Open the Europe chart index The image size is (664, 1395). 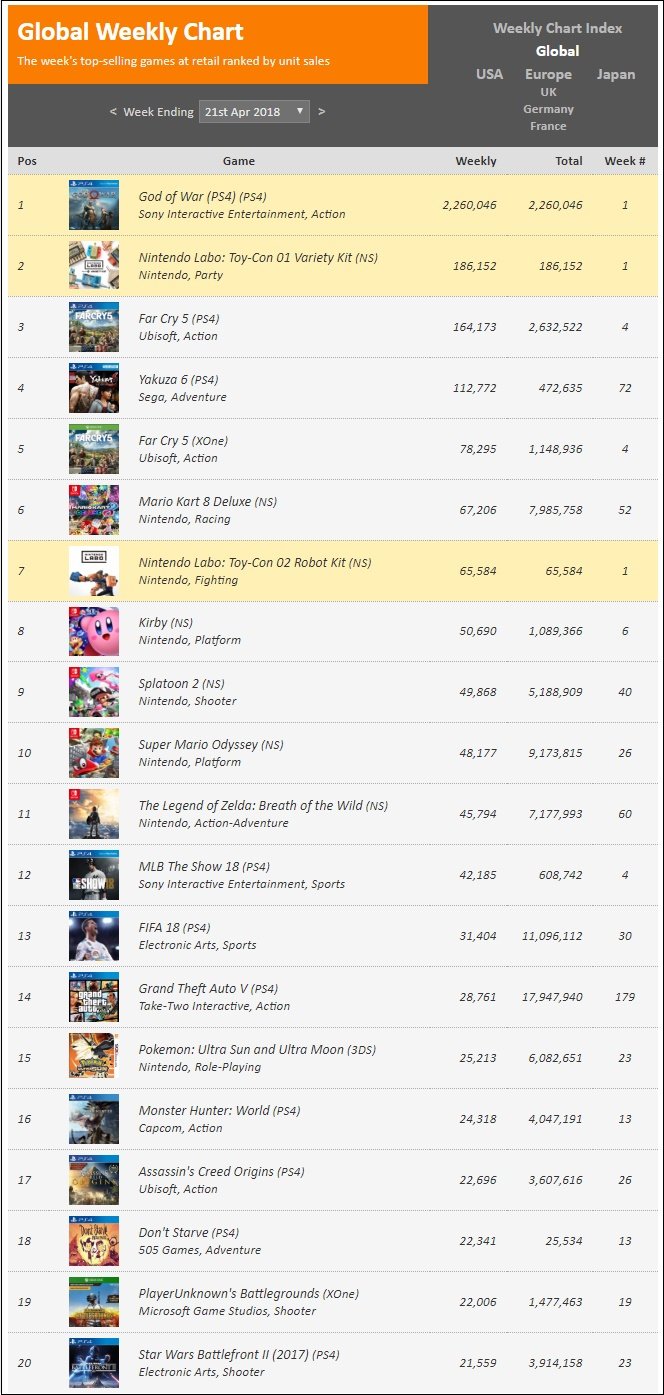click(x=548, y=74)
